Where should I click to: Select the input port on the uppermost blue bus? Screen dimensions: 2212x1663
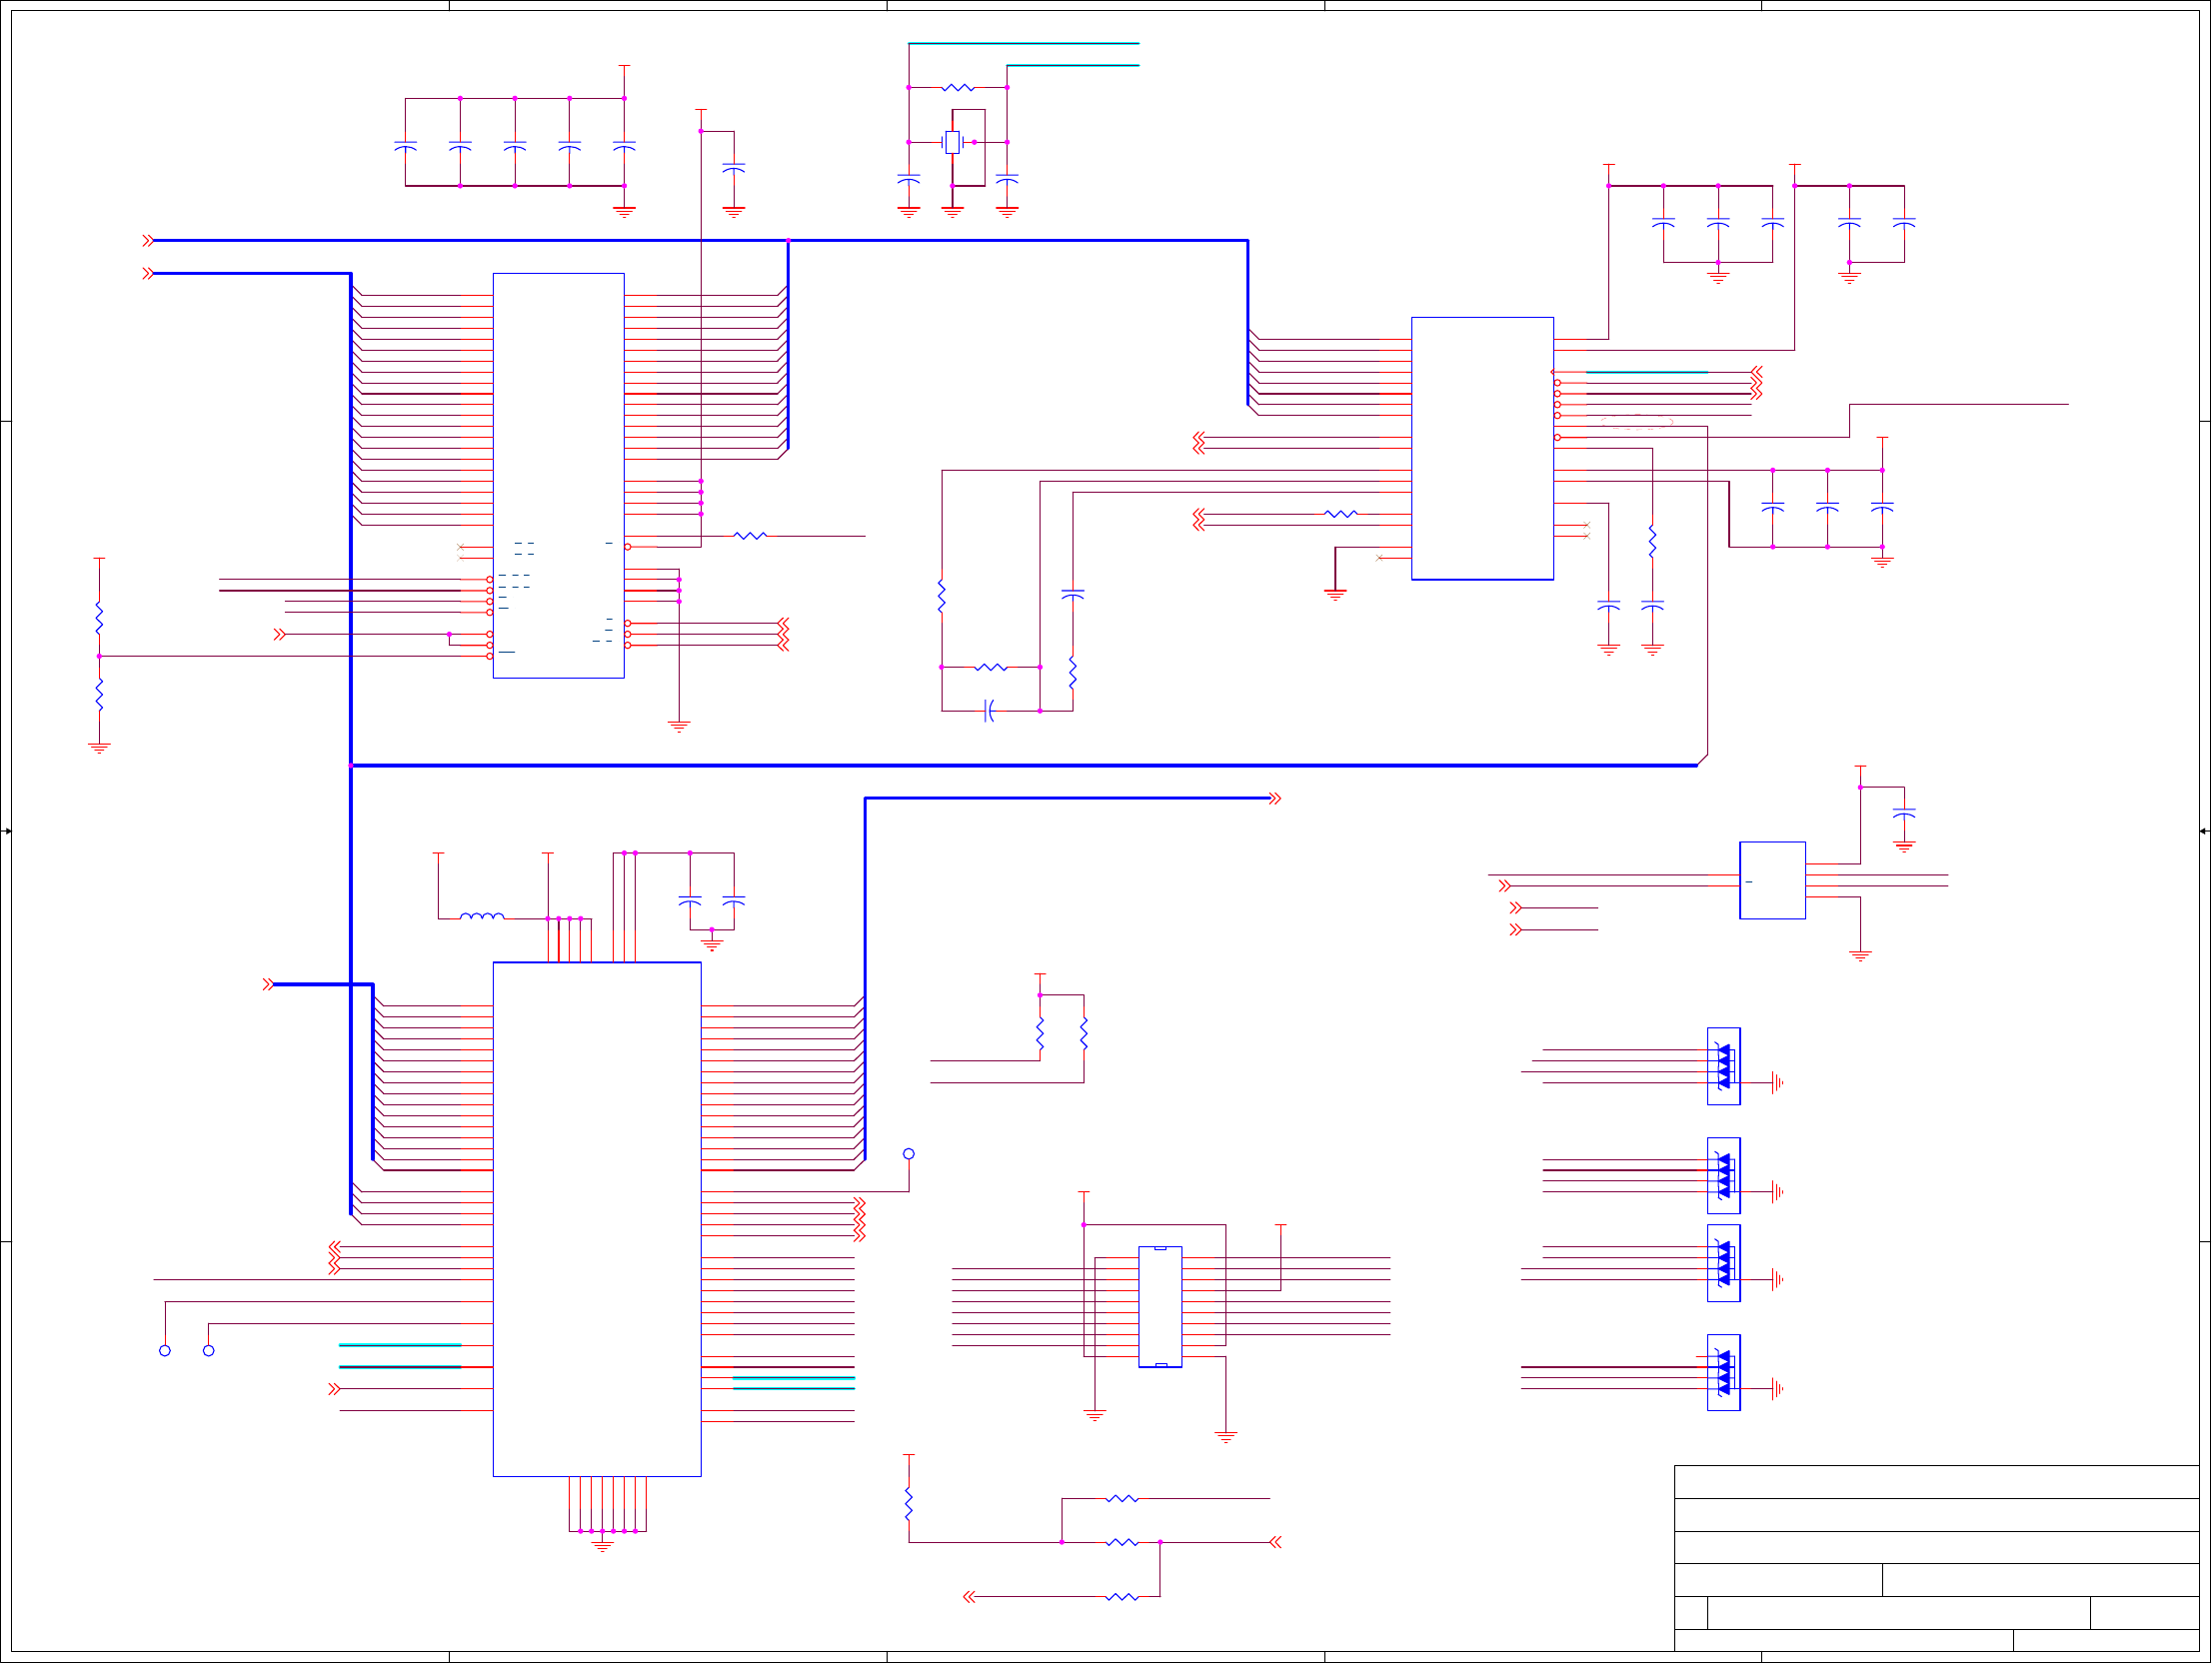[148, 241]
